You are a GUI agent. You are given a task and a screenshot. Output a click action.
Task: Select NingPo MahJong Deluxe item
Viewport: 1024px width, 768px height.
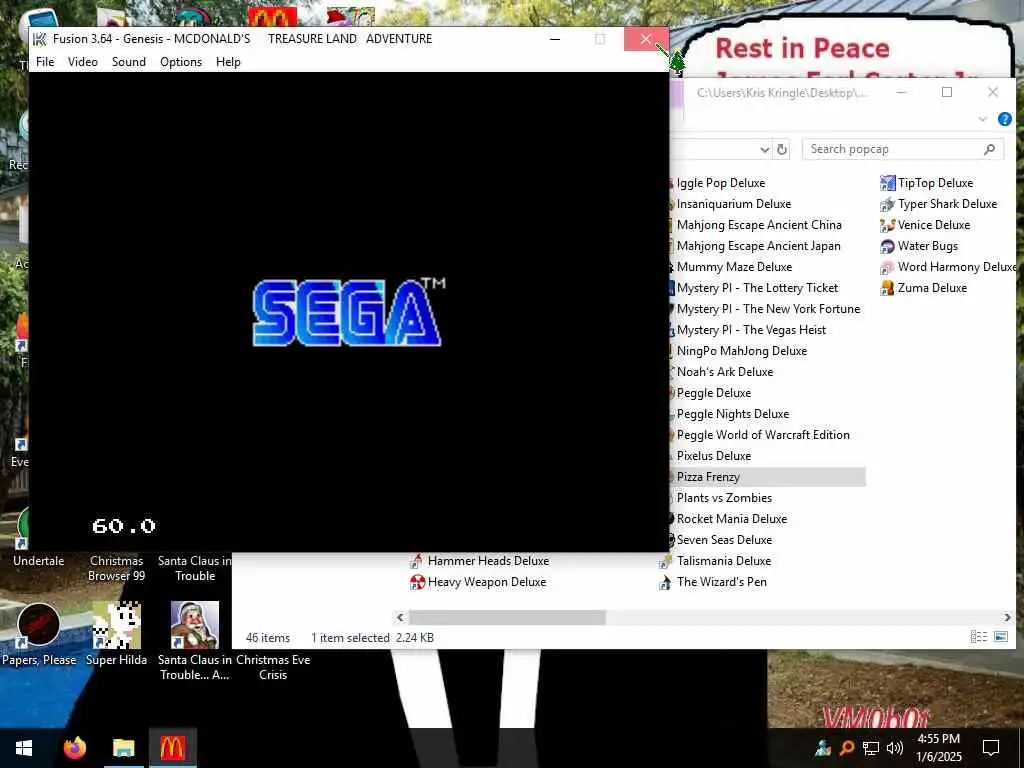(741, 351)
